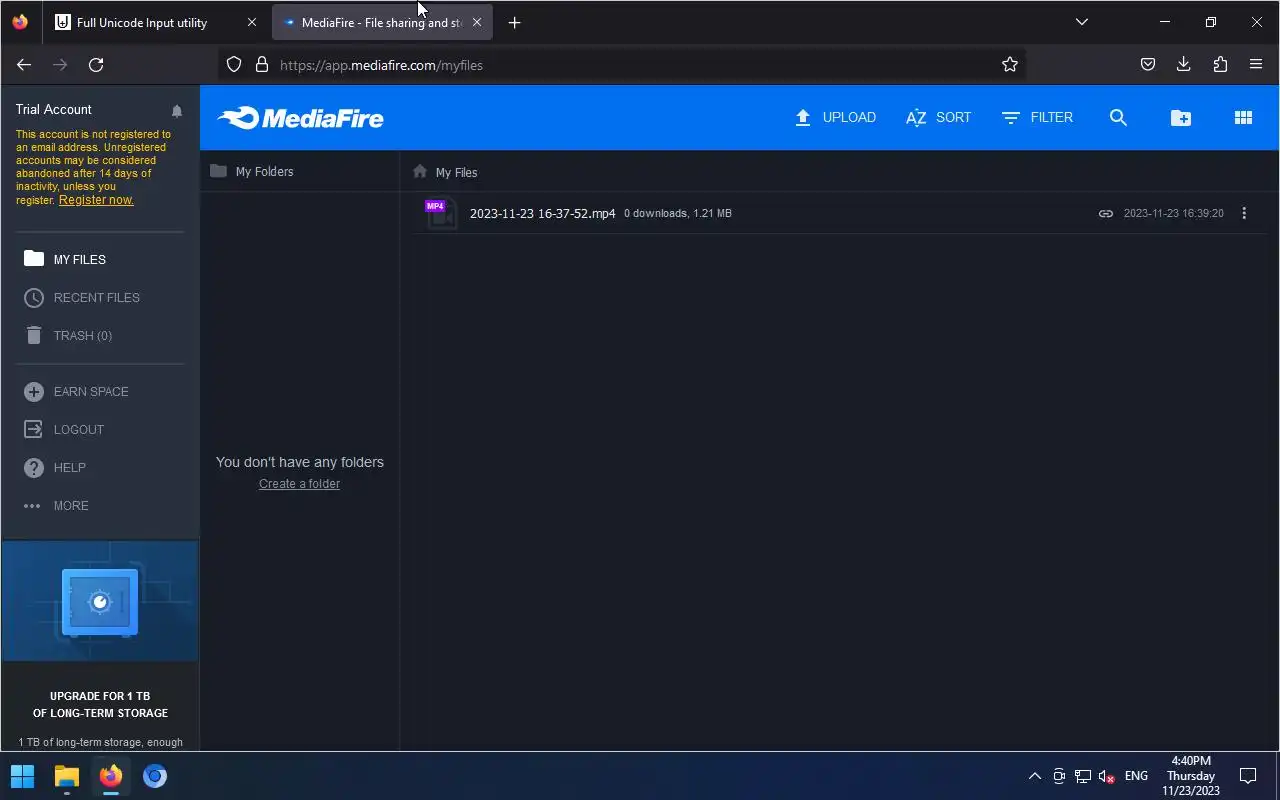
Task: Switch to grid view icon
Action: pos(1243,117)
